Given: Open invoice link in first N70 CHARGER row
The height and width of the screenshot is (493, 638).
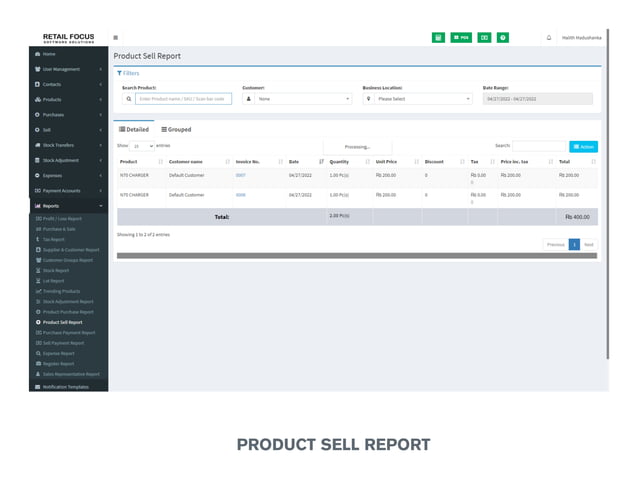Looking at the screenshot, I should pyautogui.click(x=240, y=175).
